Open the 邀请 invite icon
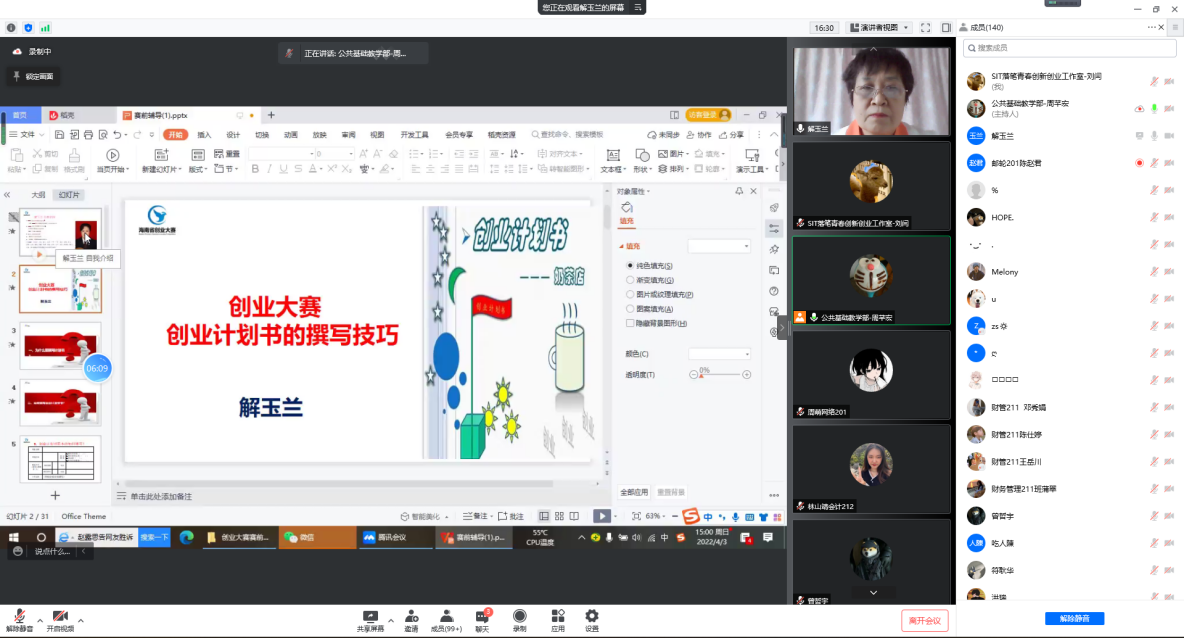Image resolution: width=1184 pixels, height=638 pixels. [411, 619]
